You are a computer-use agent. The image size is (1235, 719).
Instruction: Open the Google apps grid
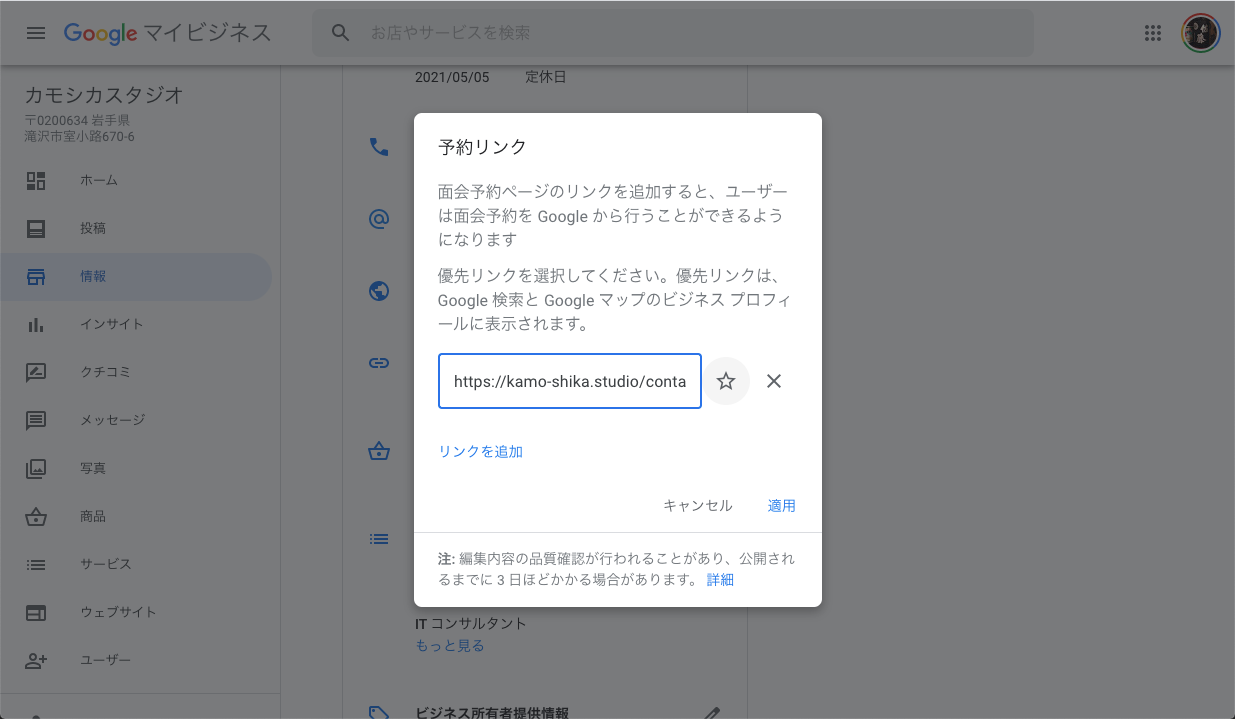click(1153, 33)
